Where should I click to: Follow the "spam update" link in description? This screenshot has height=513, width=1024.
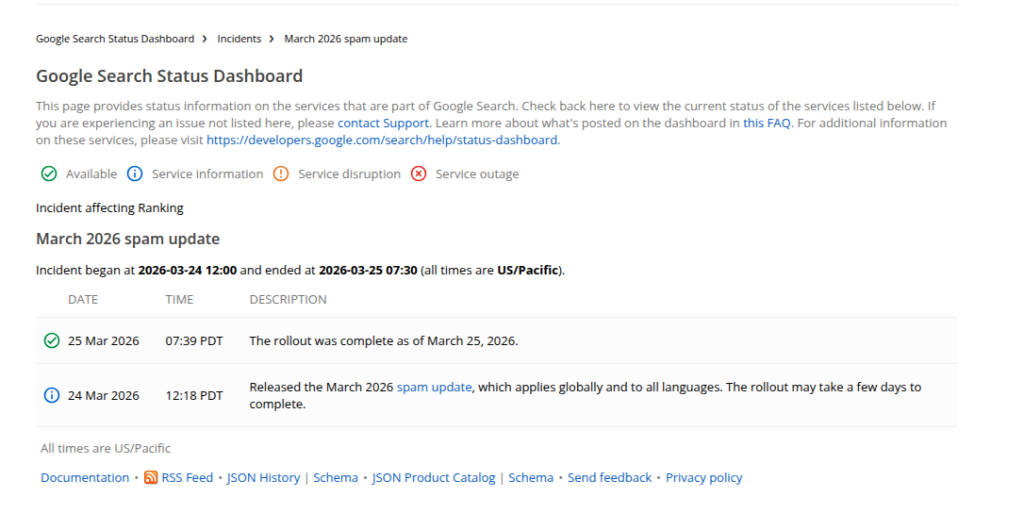coord(434,387)
